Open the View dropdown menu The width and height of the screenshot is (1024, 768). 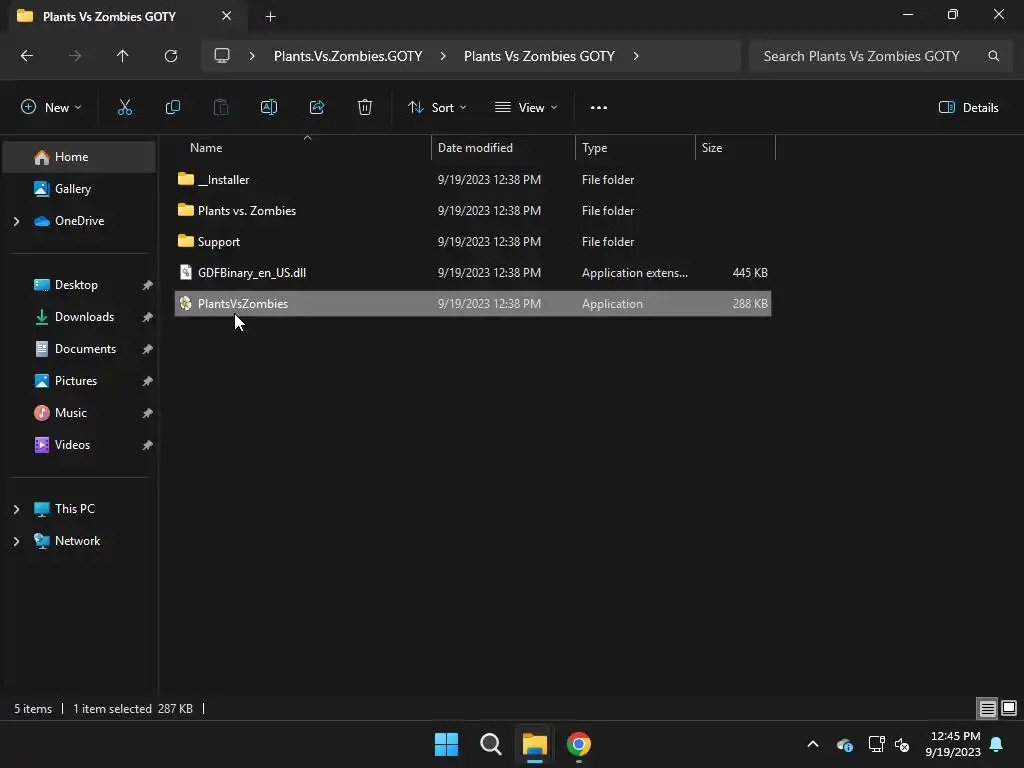[x=526, y=108]
